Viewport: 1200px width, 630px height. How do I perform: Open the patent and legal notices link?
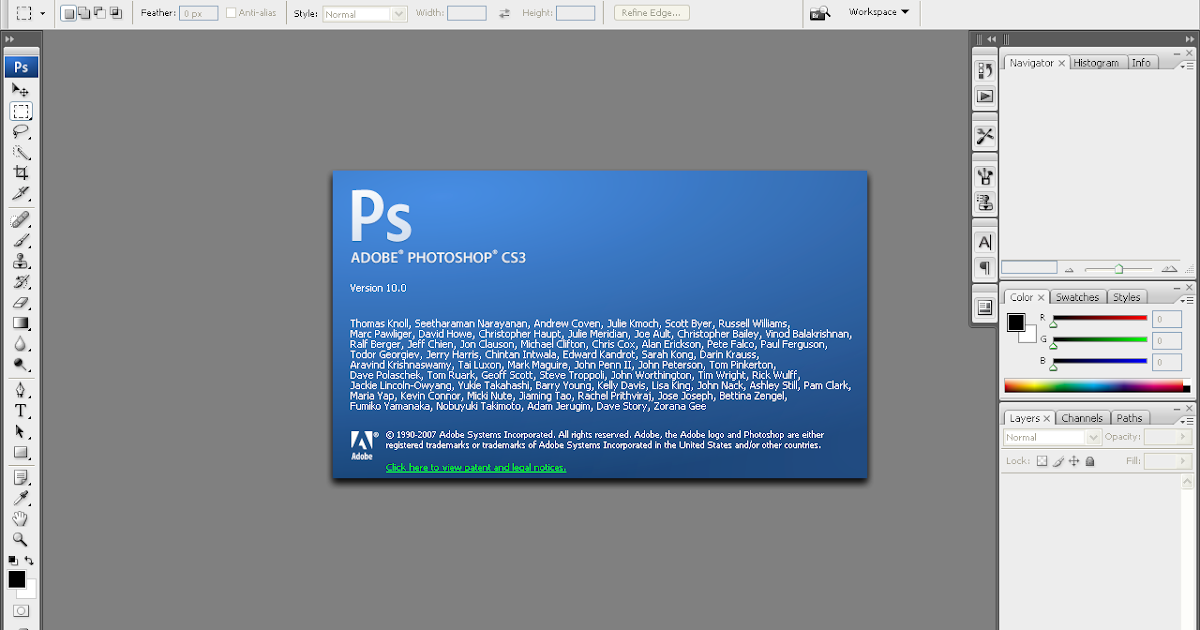coord(476,467)
